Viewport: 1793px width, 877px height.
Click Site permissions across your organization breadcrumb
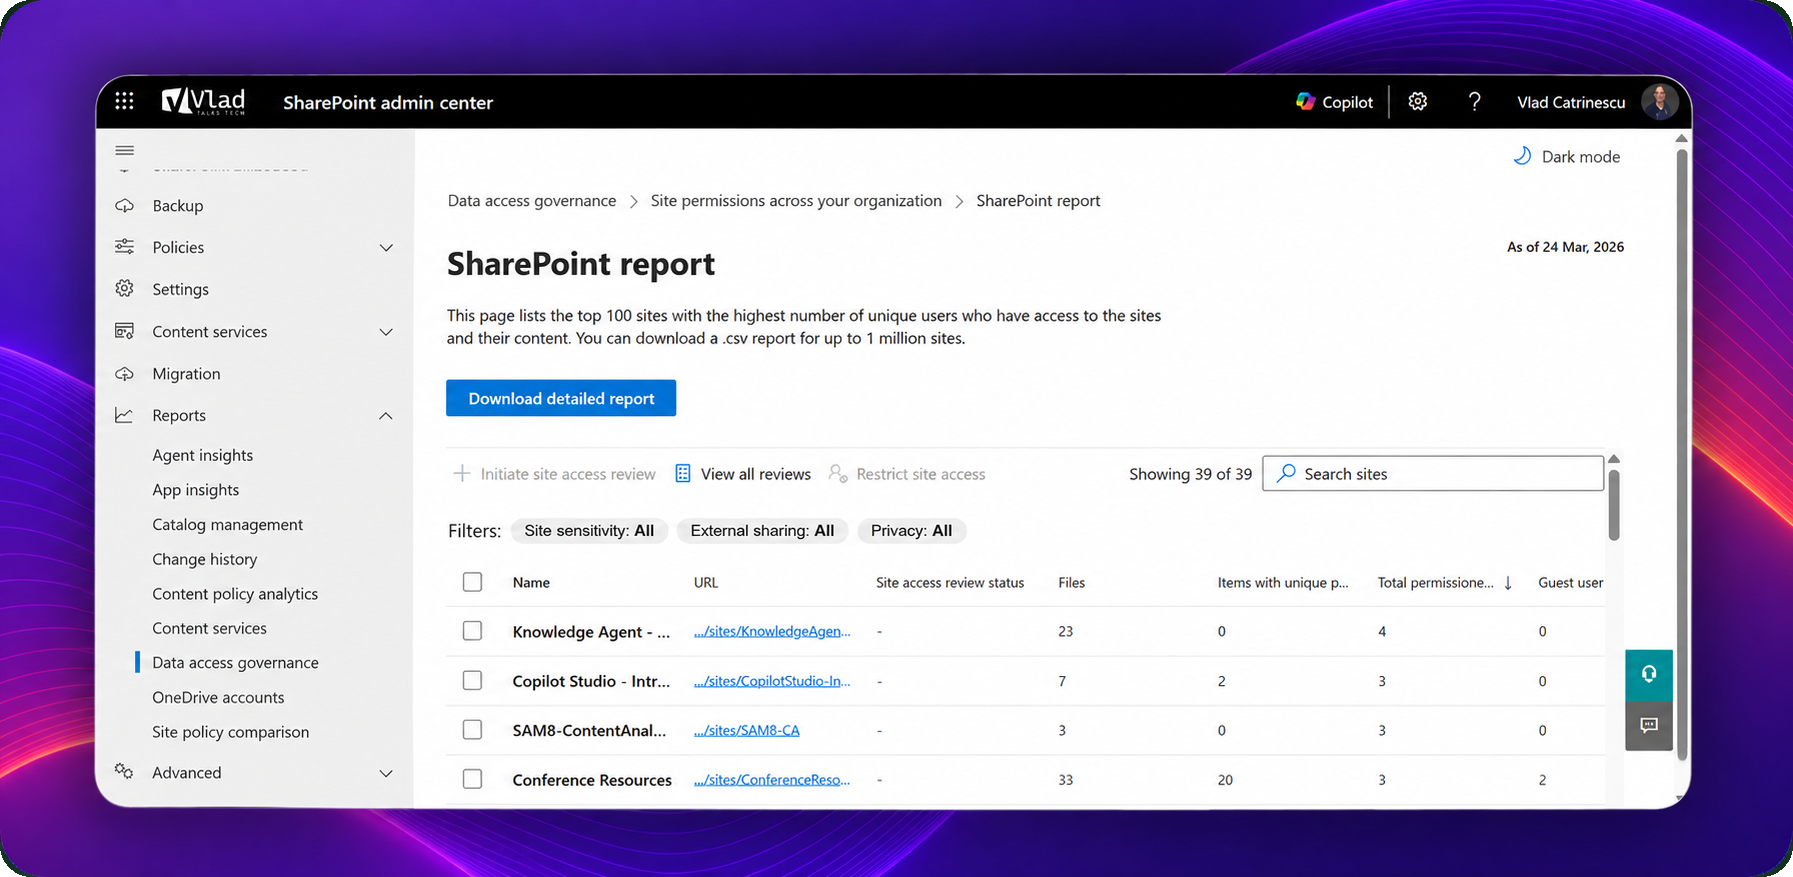click(x=796, y=201)
